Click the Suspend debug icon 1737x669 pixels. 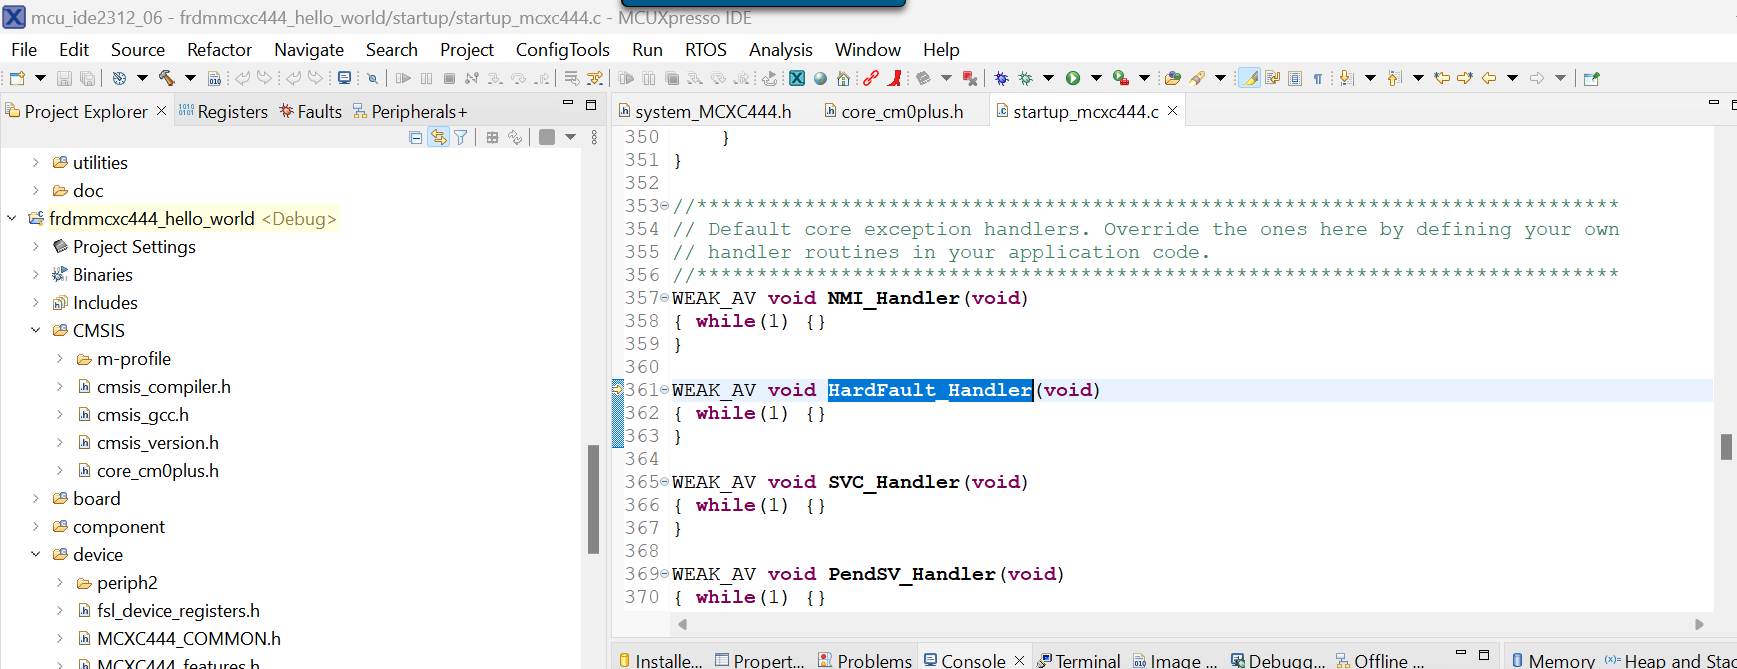click(x=426, y=78)
